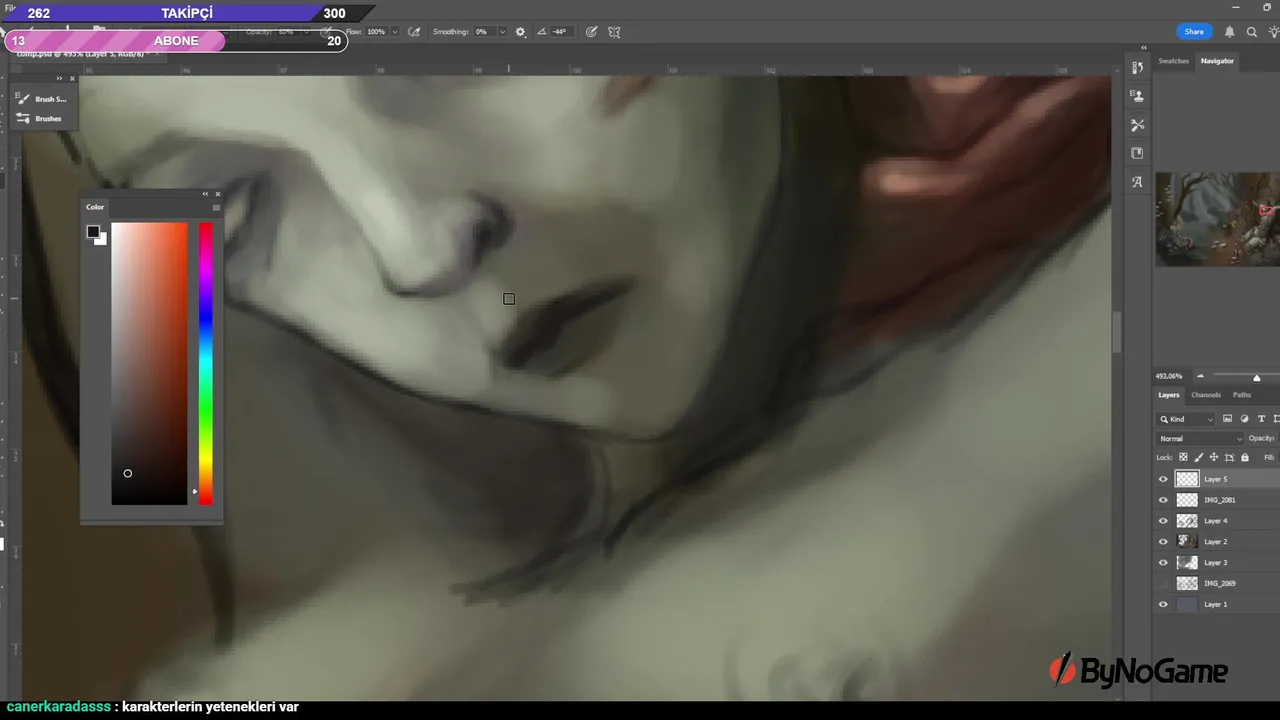Click the Navigator preview thumbnail
The height and width of the screenshot is (720, 1280).
pyautogui.click(x=1218, y=219)
